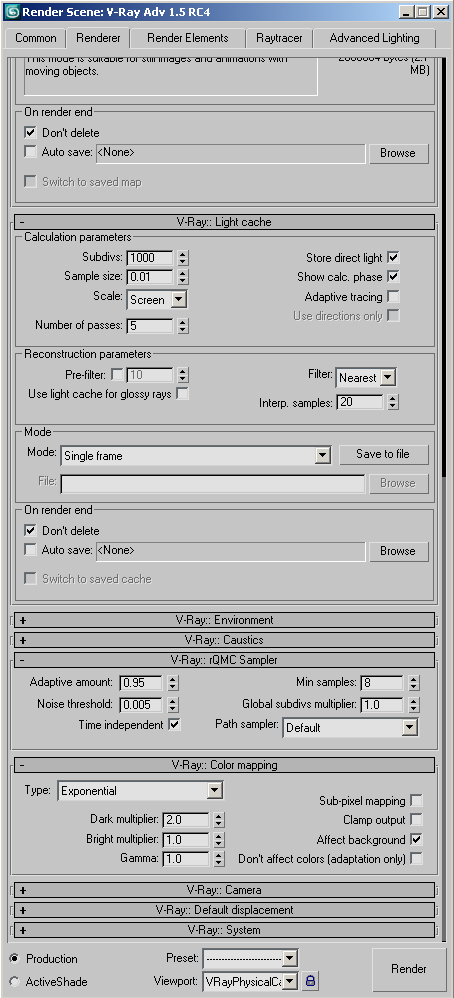Expand the V-Ray Environment rollout
The width and height of the screenshot is (454, 998).
click(x=225, y=620)
